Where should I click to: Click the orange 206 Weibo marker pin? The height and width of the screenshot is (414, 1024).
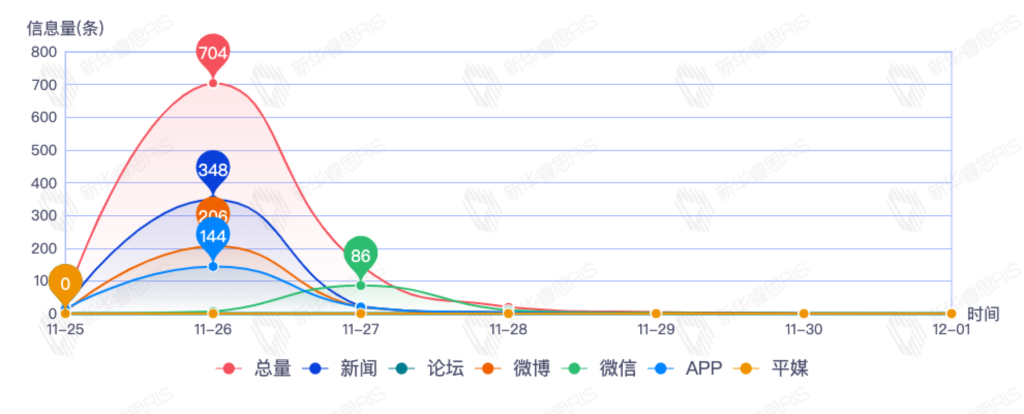[x=213, y=211]
